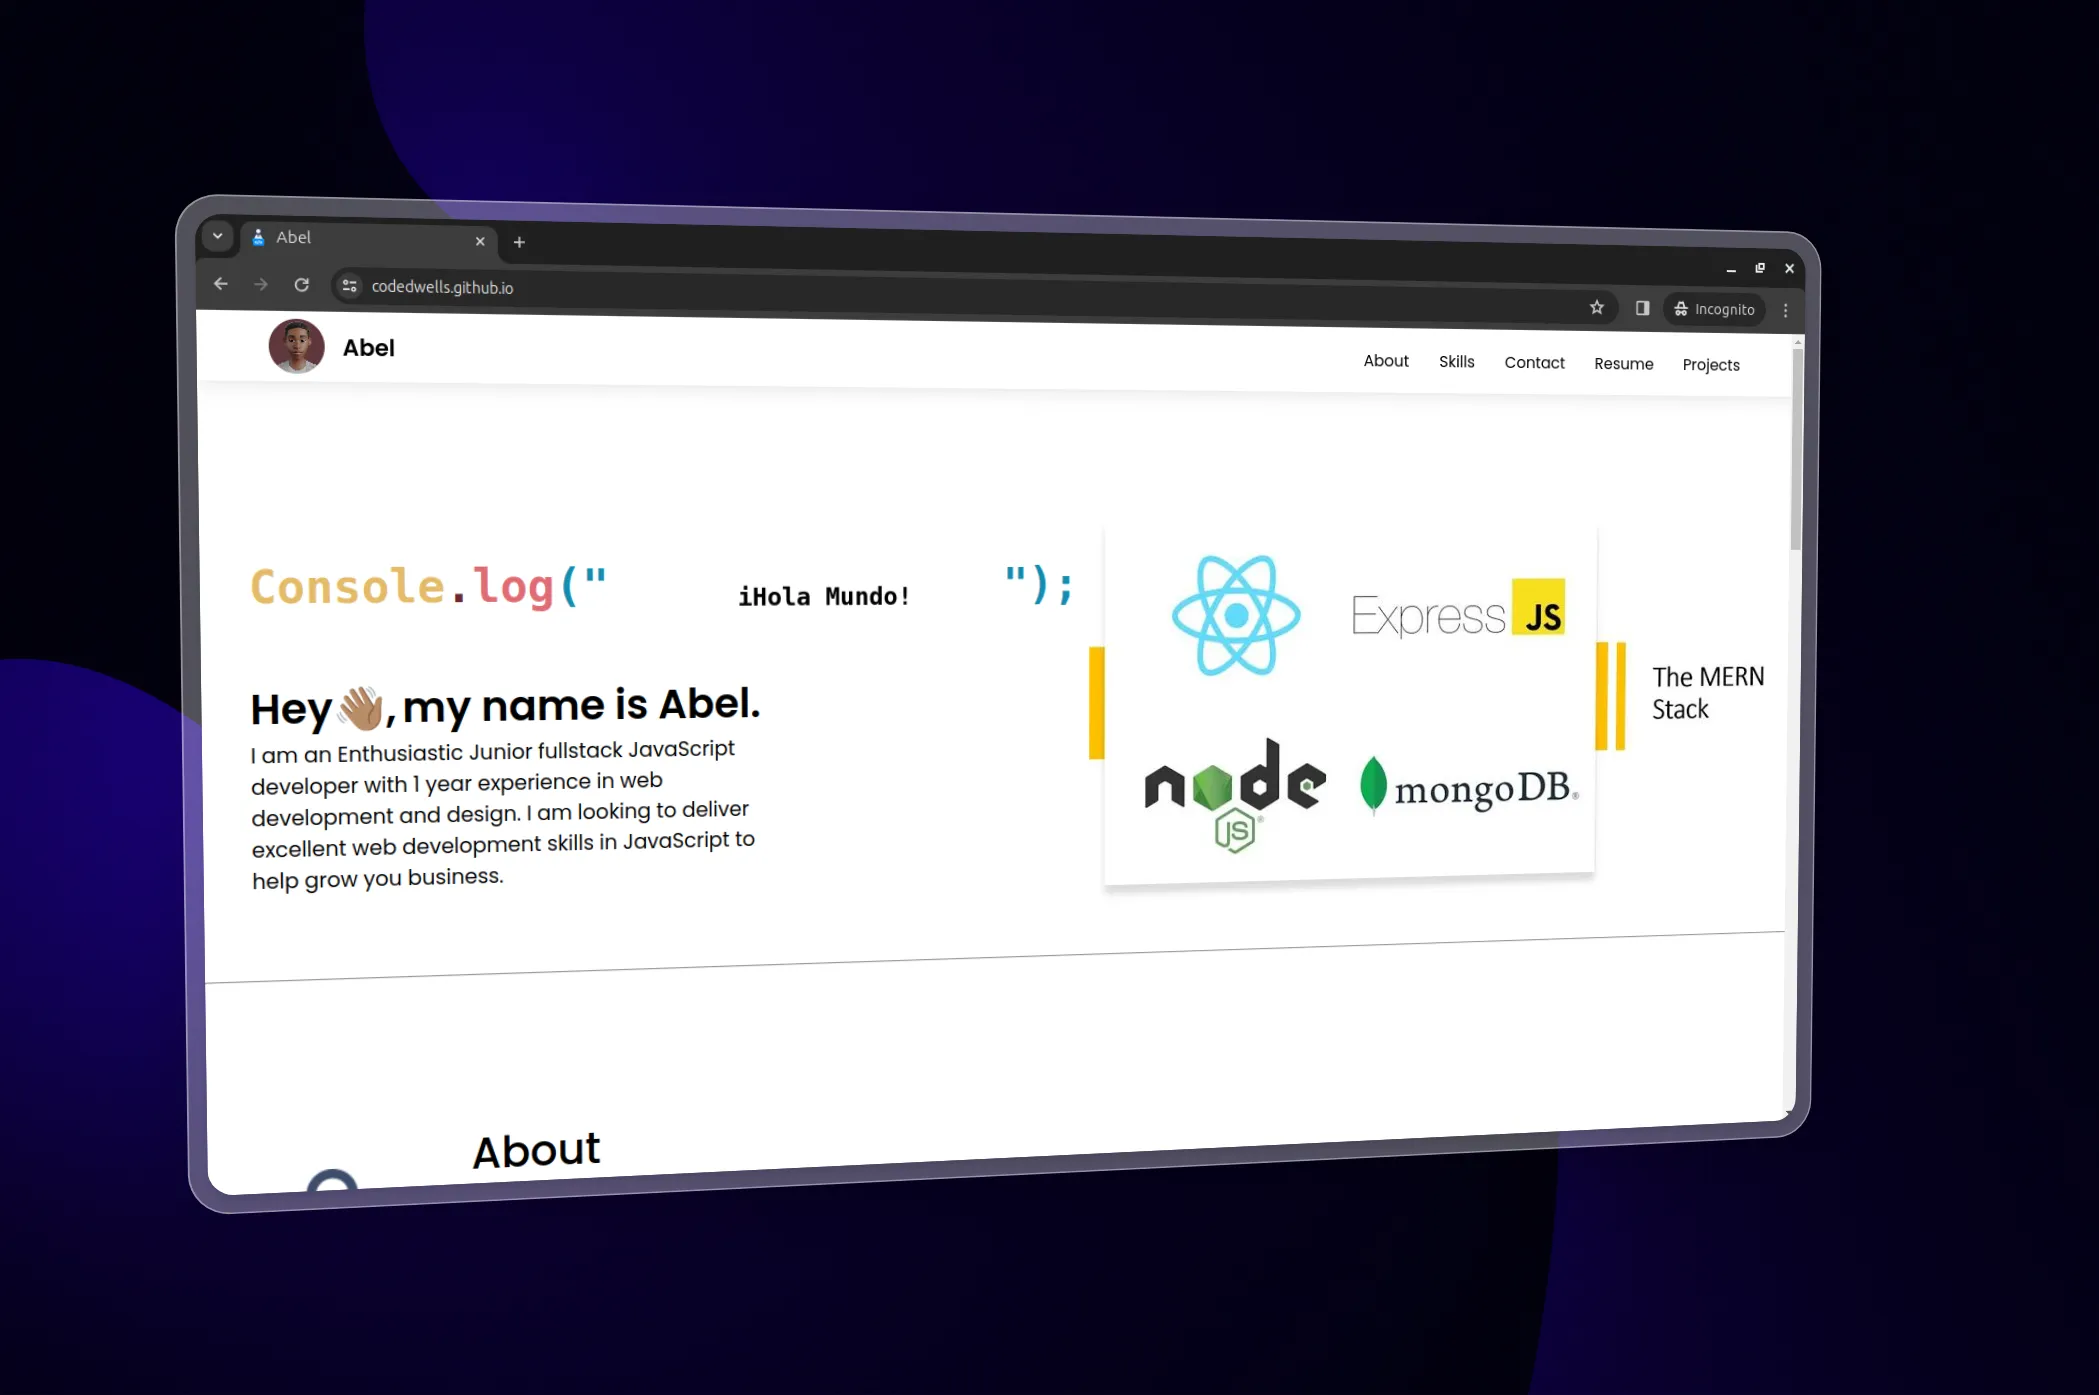Image resolution: width=2099 pixels, height=1395 pixels.
Task: Click the forward navigation arrow
Action: (261, 285)
